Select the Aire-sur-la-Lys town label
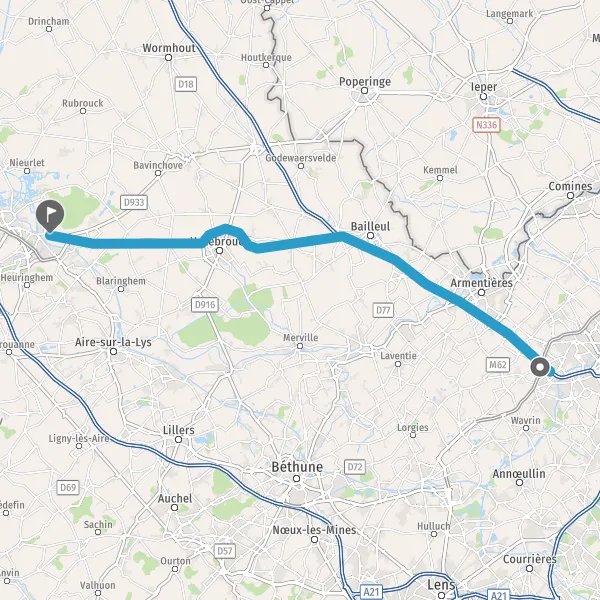Viewport: 600px width, 600px height. click(x=113, y=342)
